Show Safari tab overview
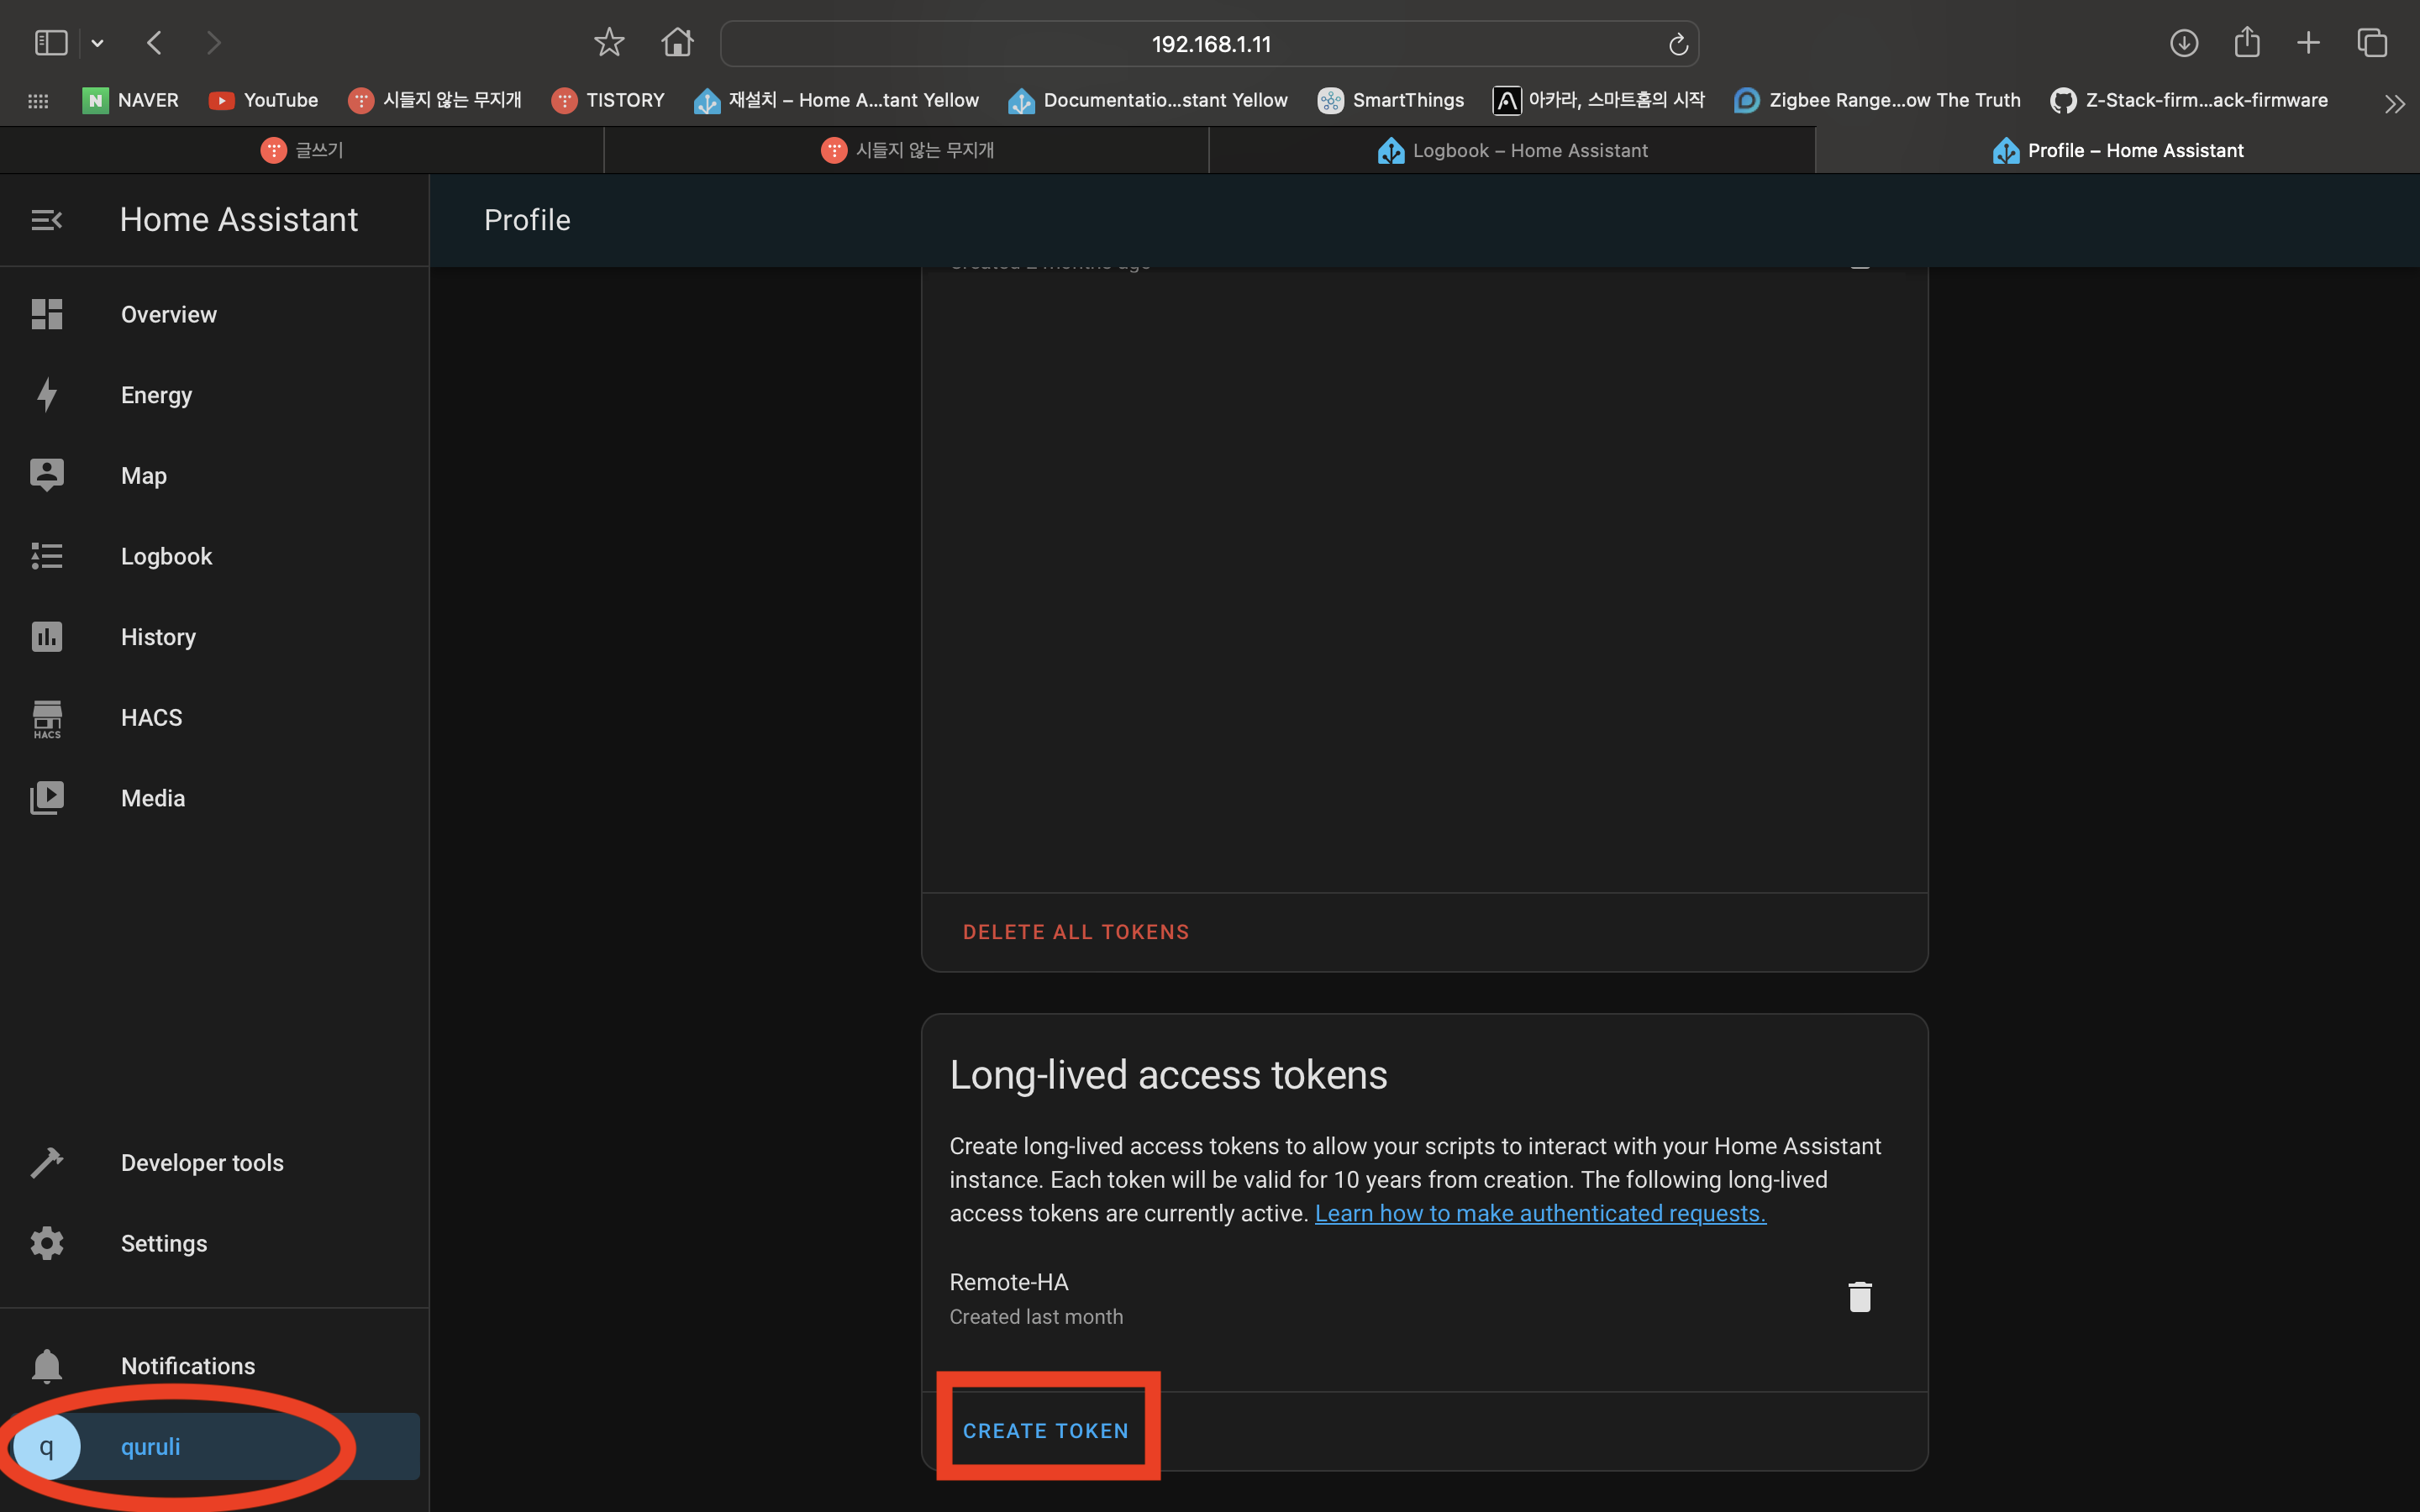The height and width of the screenshot is (1512, 2420). [2371, 43]
